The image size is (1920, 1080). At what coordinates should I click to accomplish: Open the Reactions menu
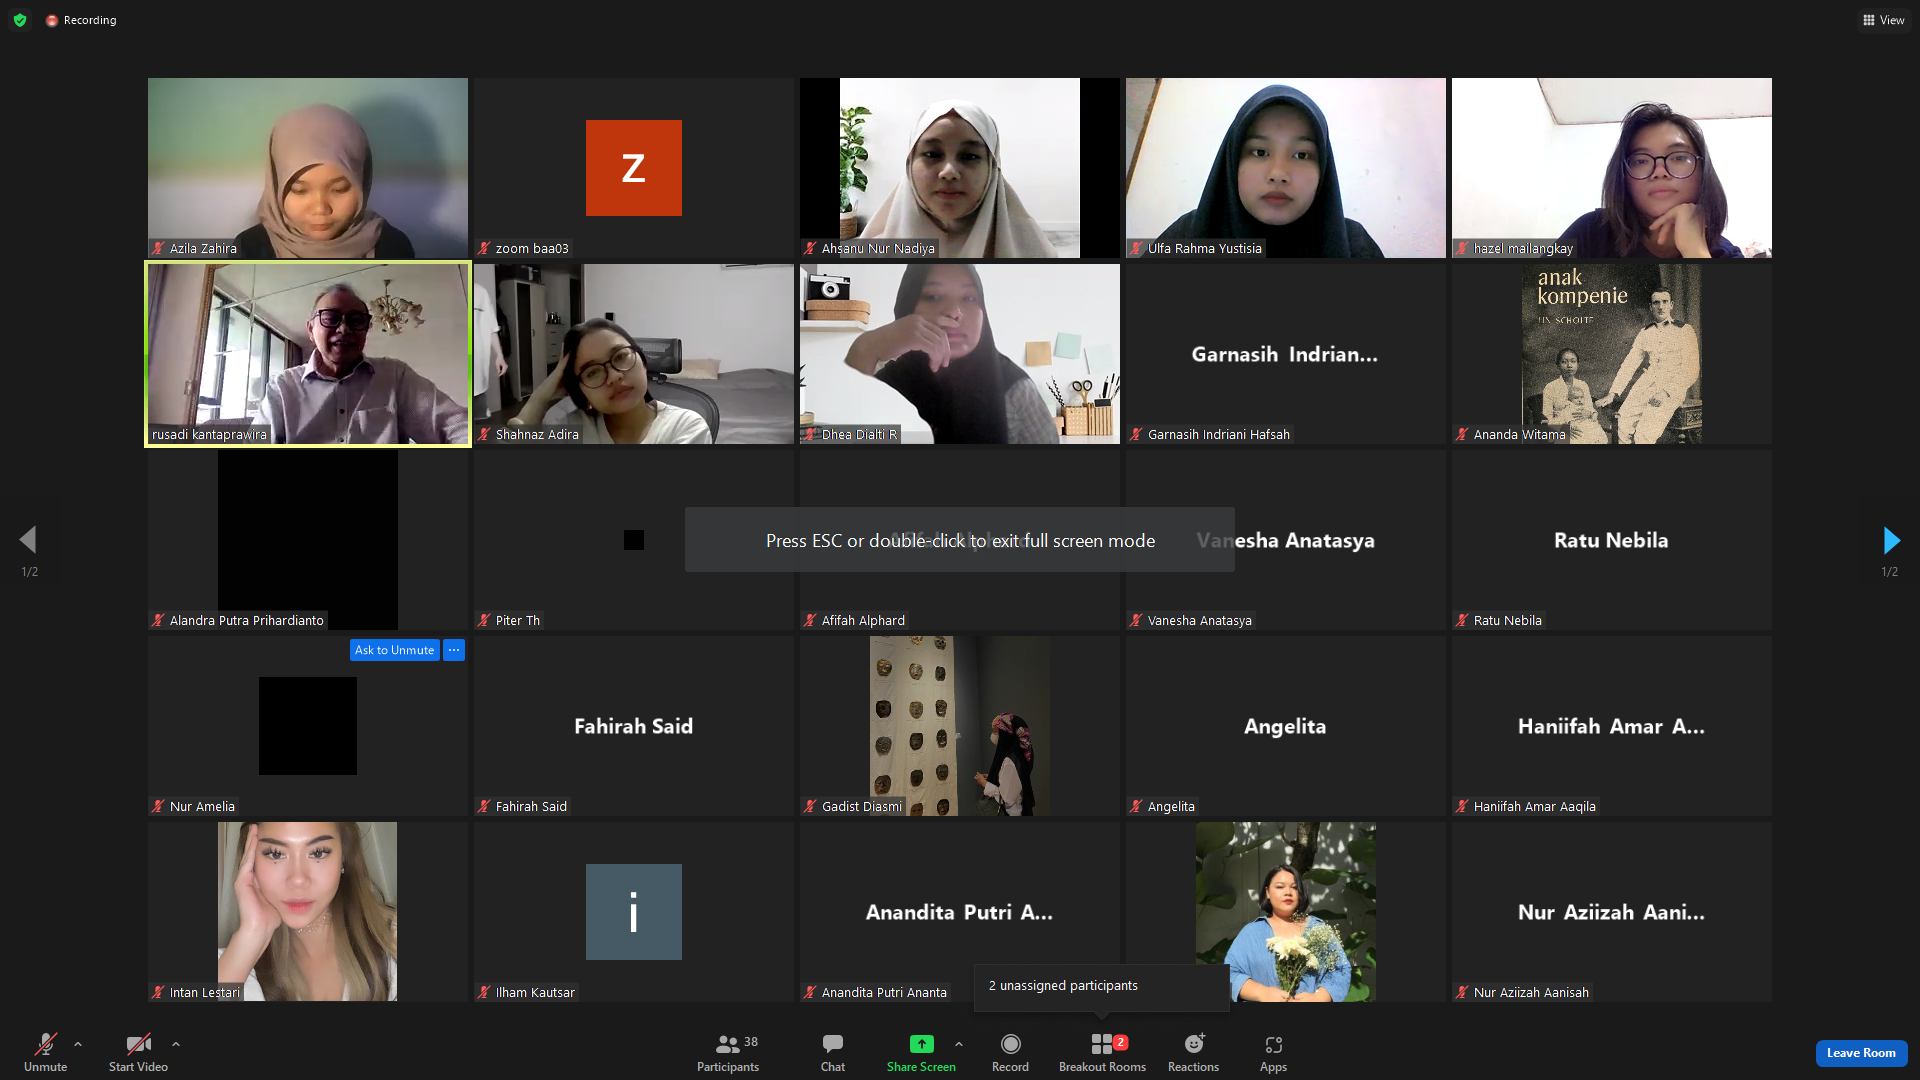click(1194, 1053)
